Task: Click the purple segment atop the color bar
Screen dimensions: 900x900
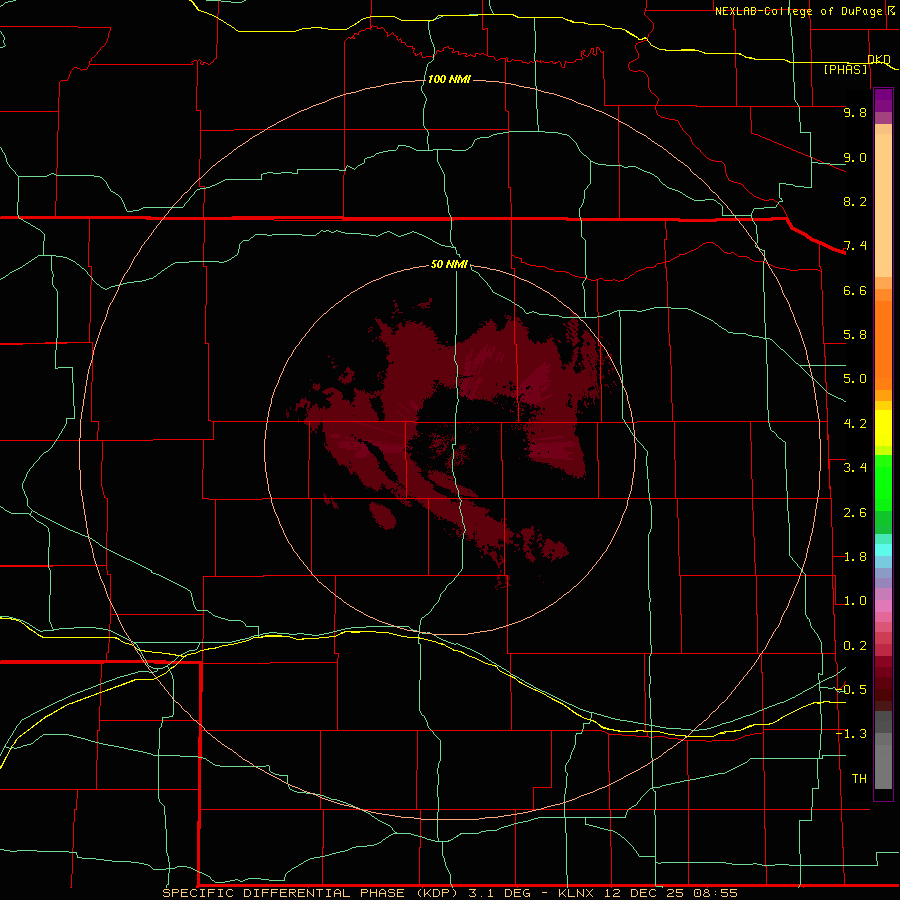Action: [883, 100]
